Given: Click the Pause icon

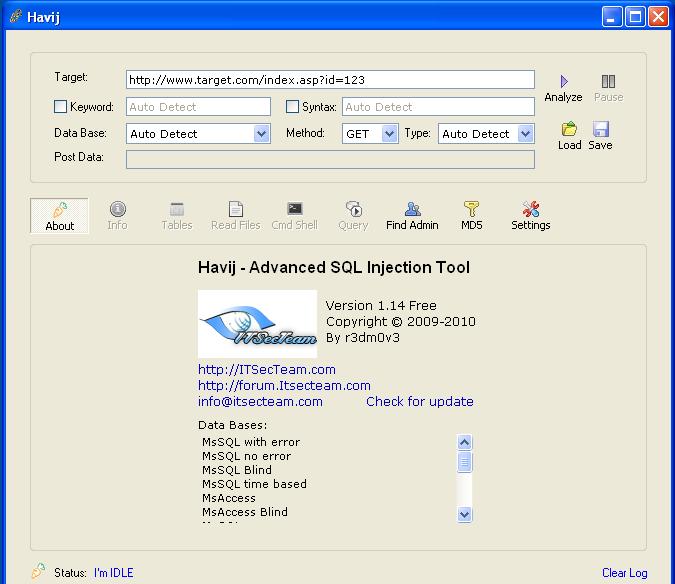Looking at the screenshot, I should [x=608, y=81].
